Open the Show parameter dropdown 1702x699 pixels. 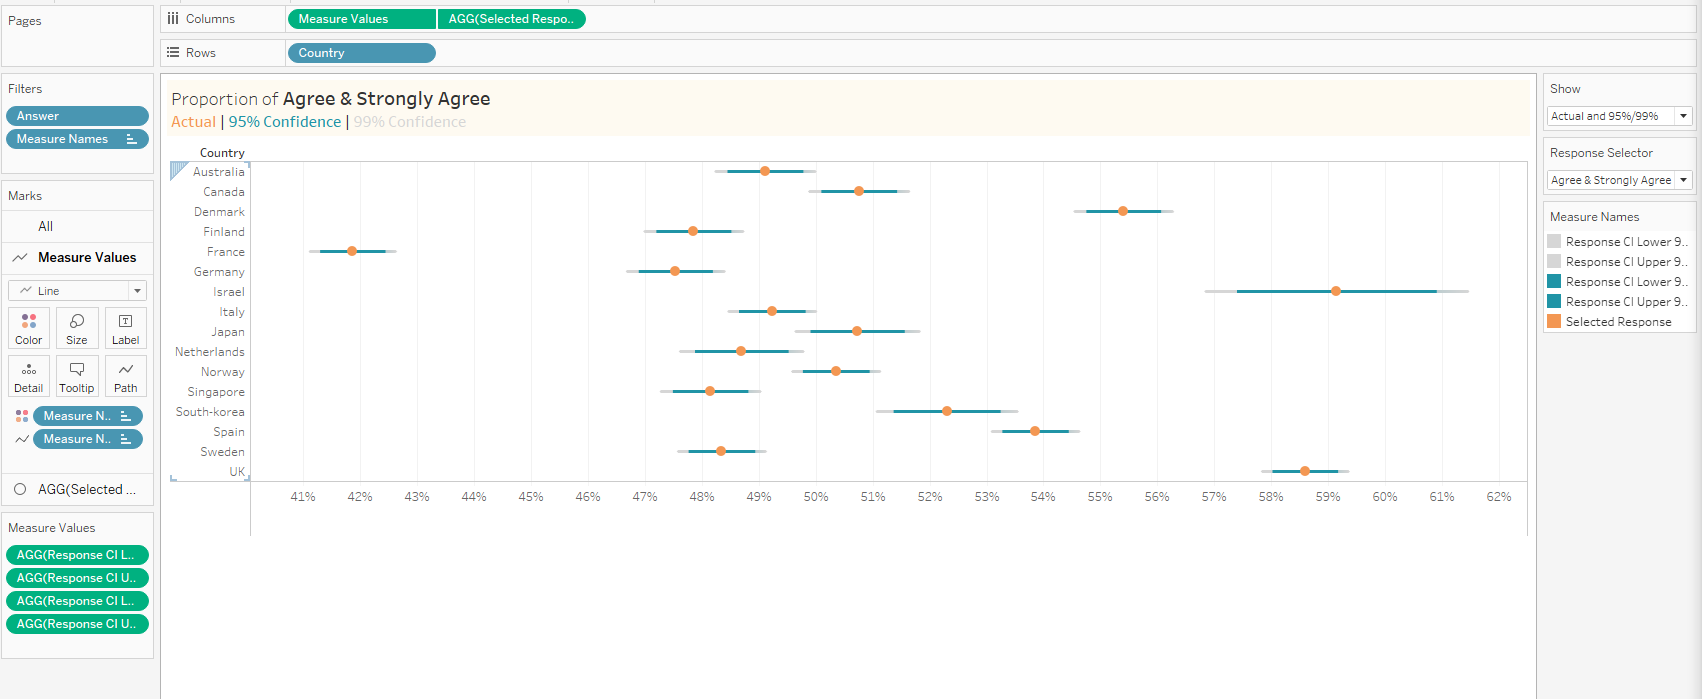pos(1683,116)
